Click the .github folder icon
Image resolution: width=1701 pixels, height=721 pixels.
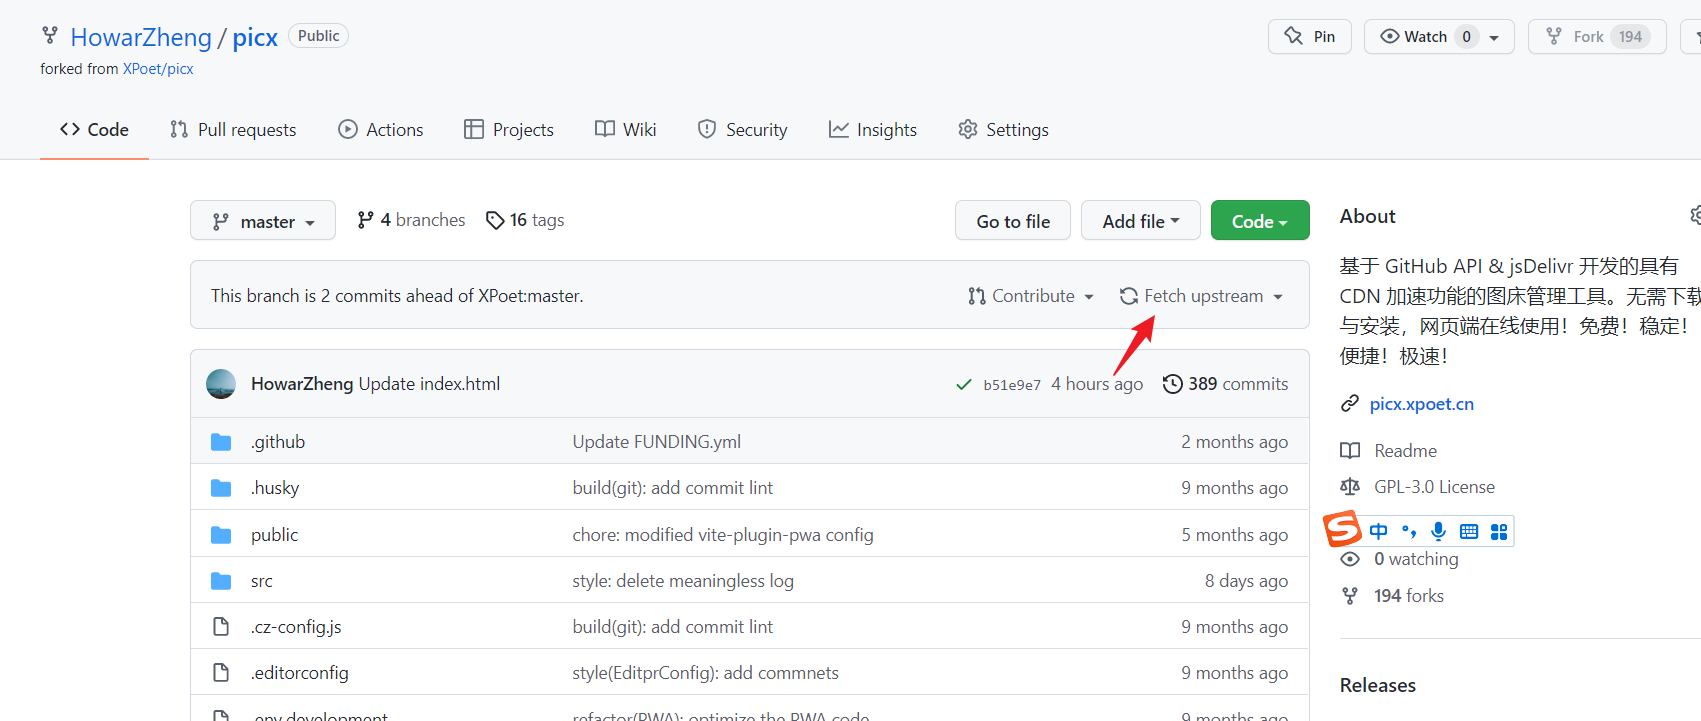click(221, 442)
